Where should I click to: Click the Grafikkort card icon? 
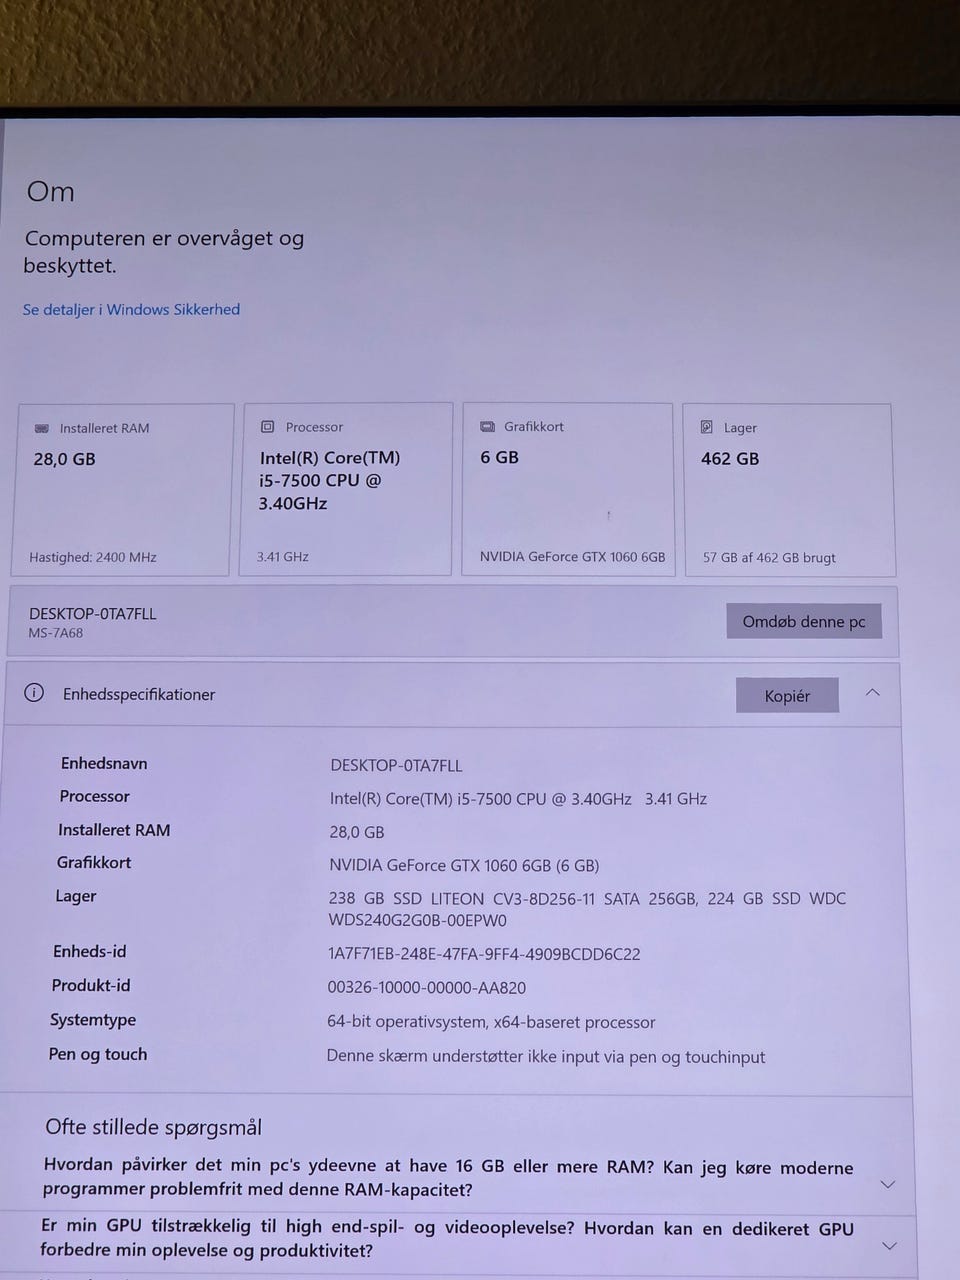tap(487, 426)
